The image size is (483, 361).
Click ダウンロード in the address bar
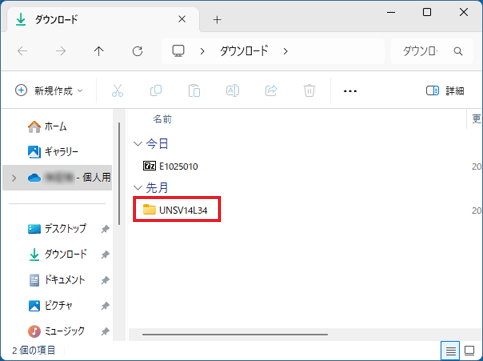tap(244, 51)
